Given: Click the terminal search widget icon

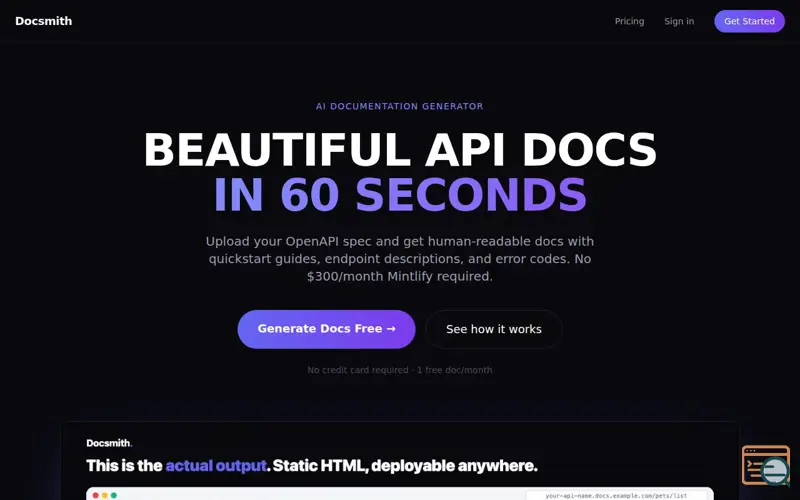Looking at the screenshot, I should pos(766,465).
